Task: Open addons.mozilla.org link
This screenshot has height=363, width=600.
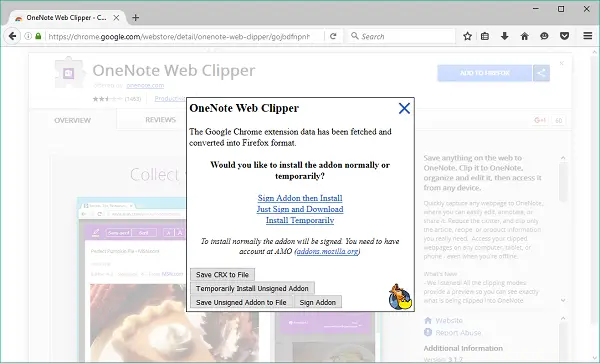Action: [328, 251]
